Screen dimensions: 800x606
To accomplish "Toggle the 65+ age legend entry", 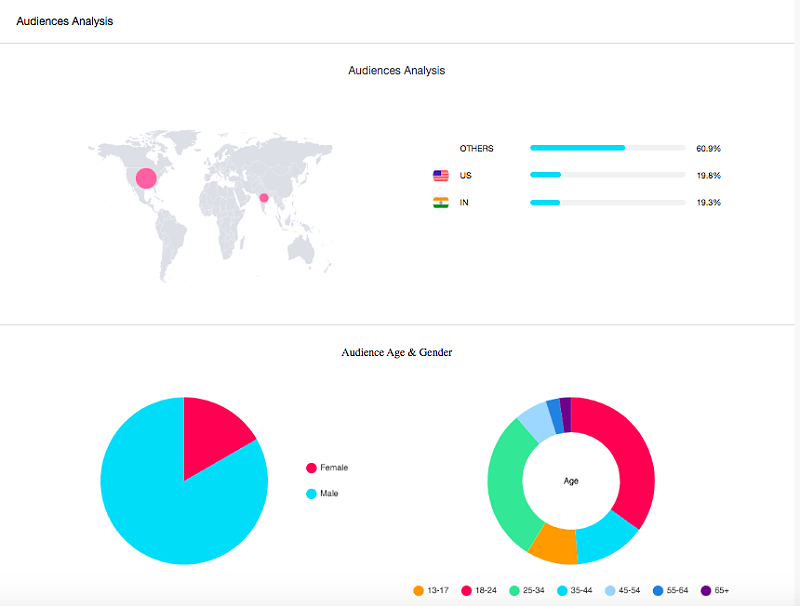I will pyautogui.click(x=715, y=591).
